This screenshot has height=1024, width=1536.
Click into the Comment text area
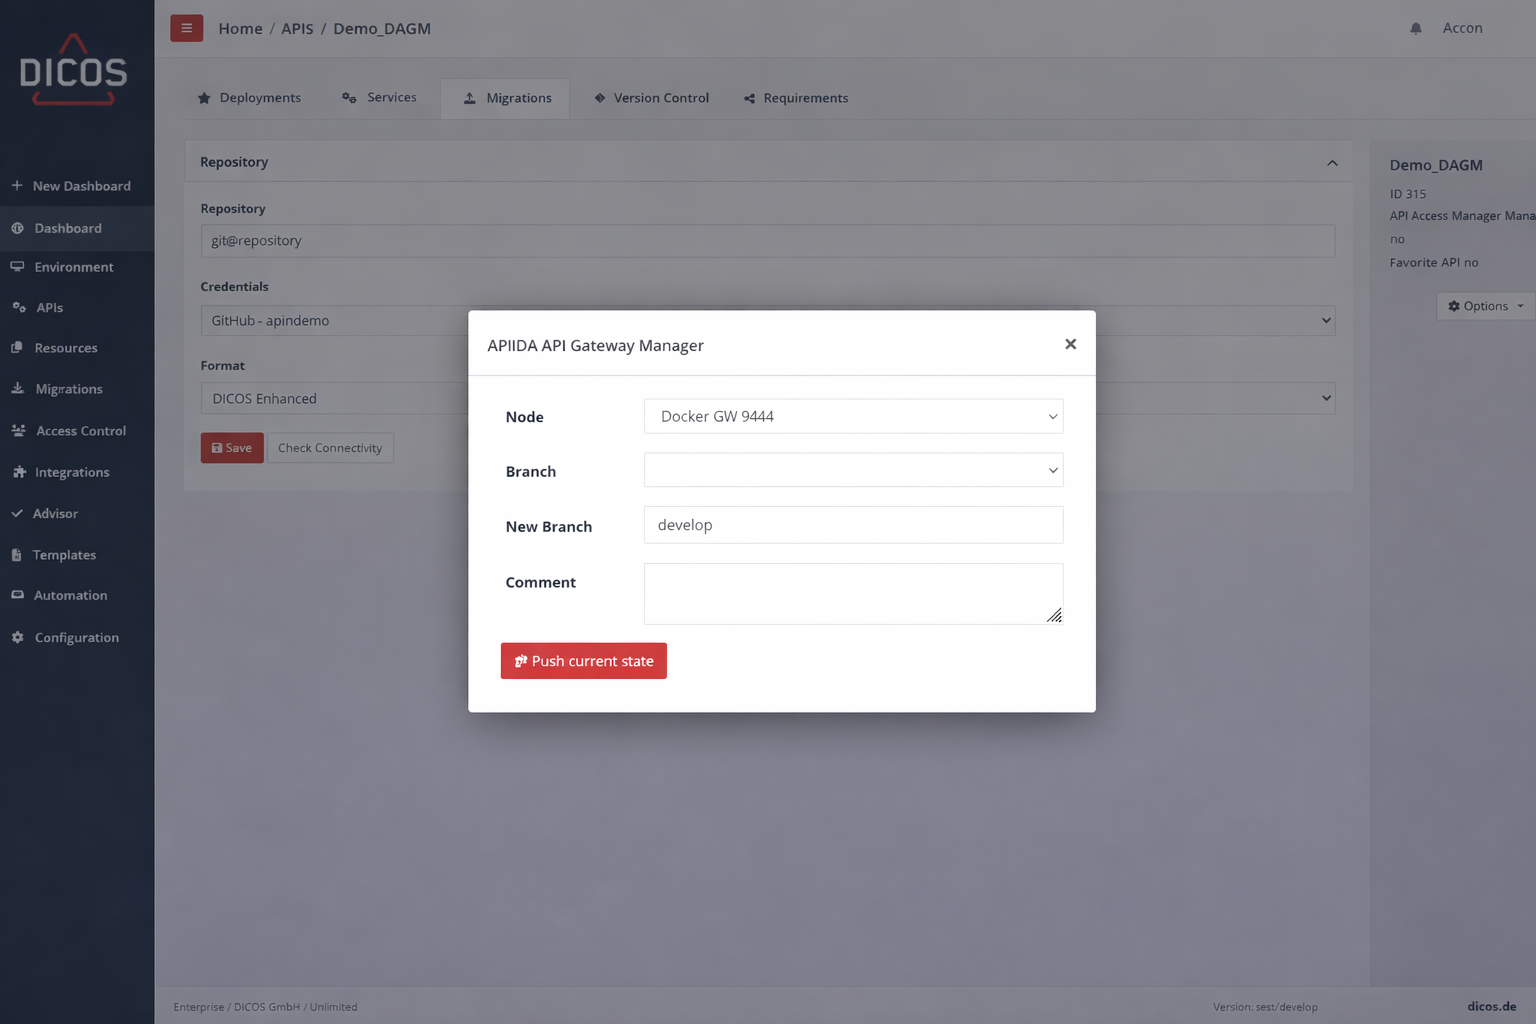[853, 593]
